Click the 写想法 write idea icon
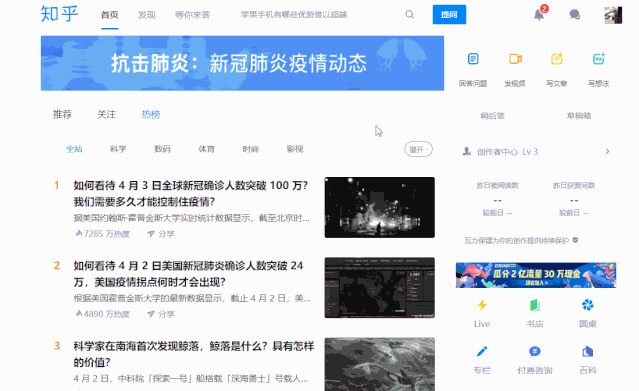 (599, 59)
